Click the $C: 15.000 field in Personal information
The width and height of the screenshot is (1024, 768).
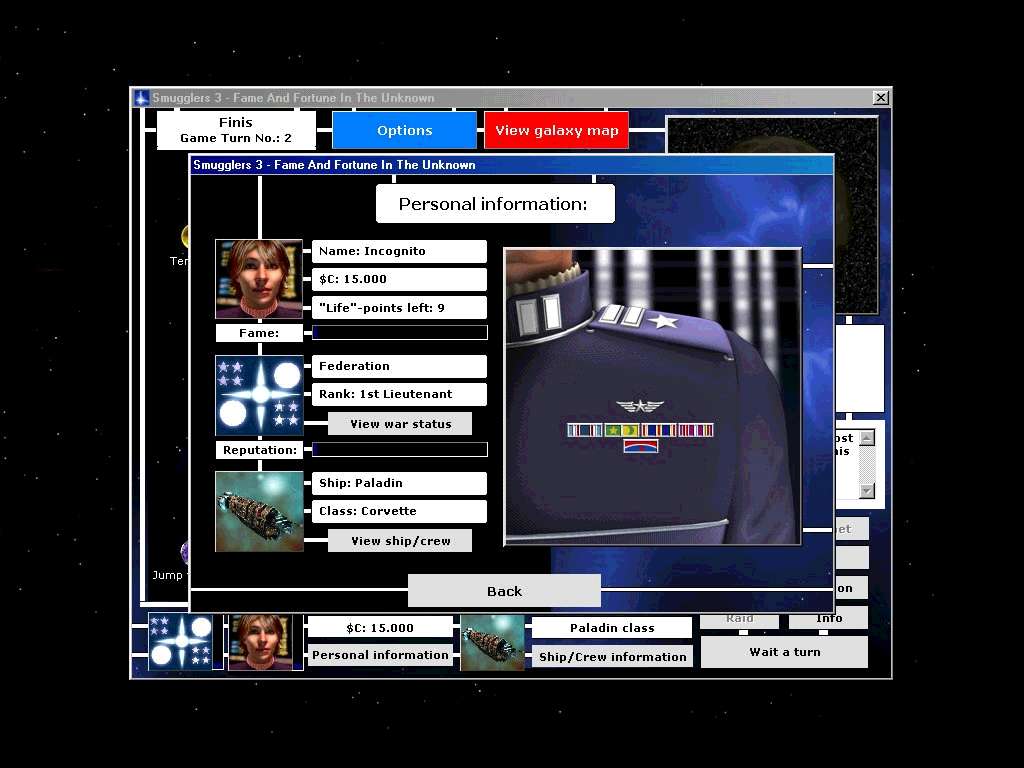(399, 280)
